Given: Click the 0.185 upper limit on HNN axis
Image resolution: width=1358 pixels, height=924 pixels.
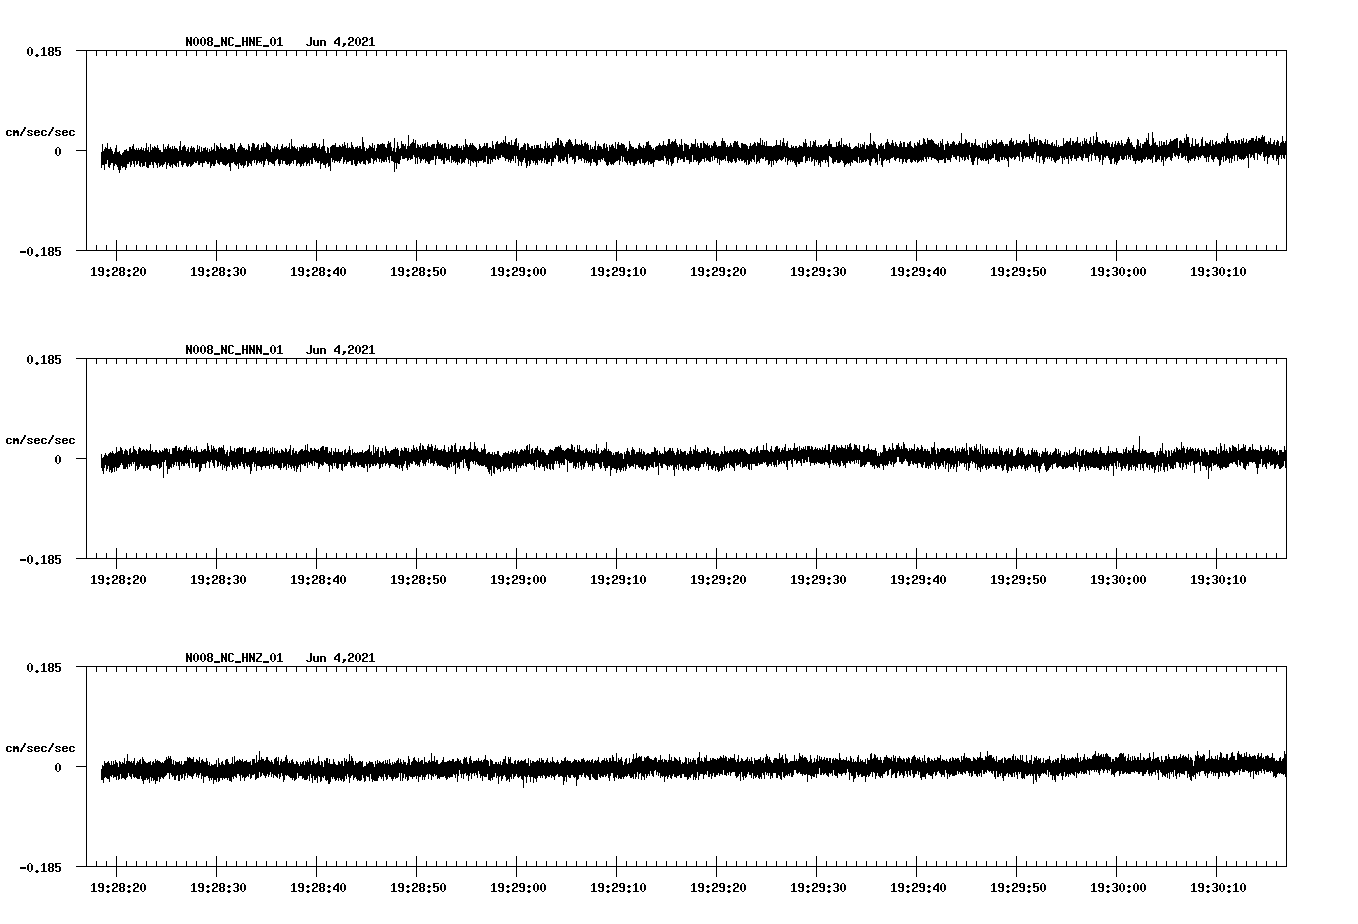Looking at the screenshot, I should 43,359.
